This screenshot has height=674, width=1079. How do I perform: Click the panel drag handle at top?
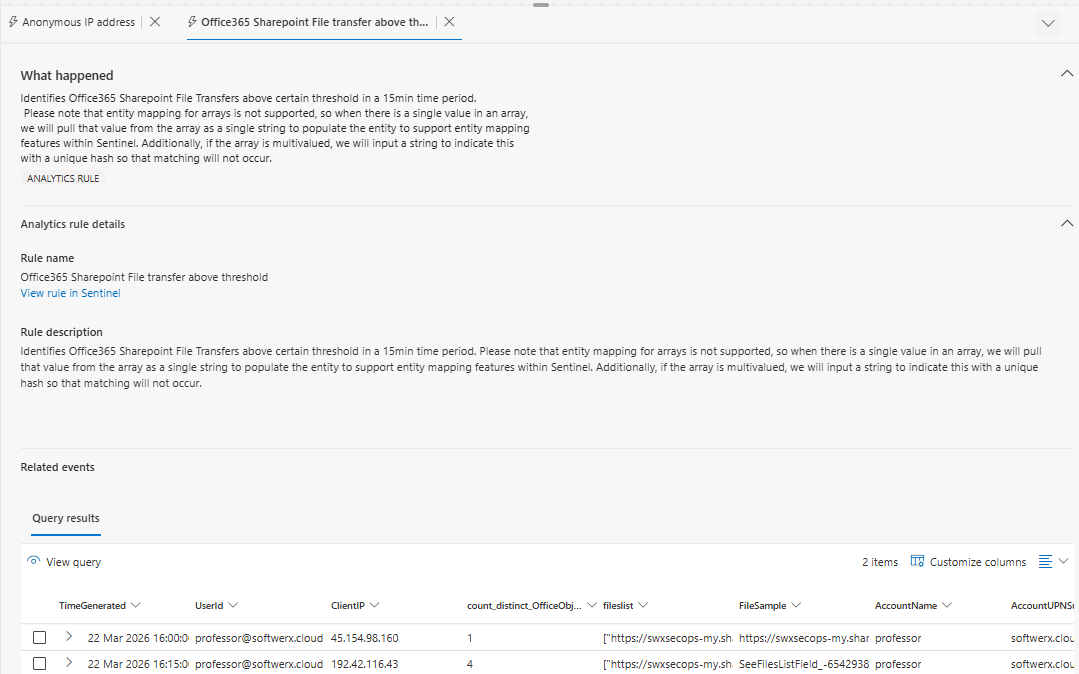(541, 5)
